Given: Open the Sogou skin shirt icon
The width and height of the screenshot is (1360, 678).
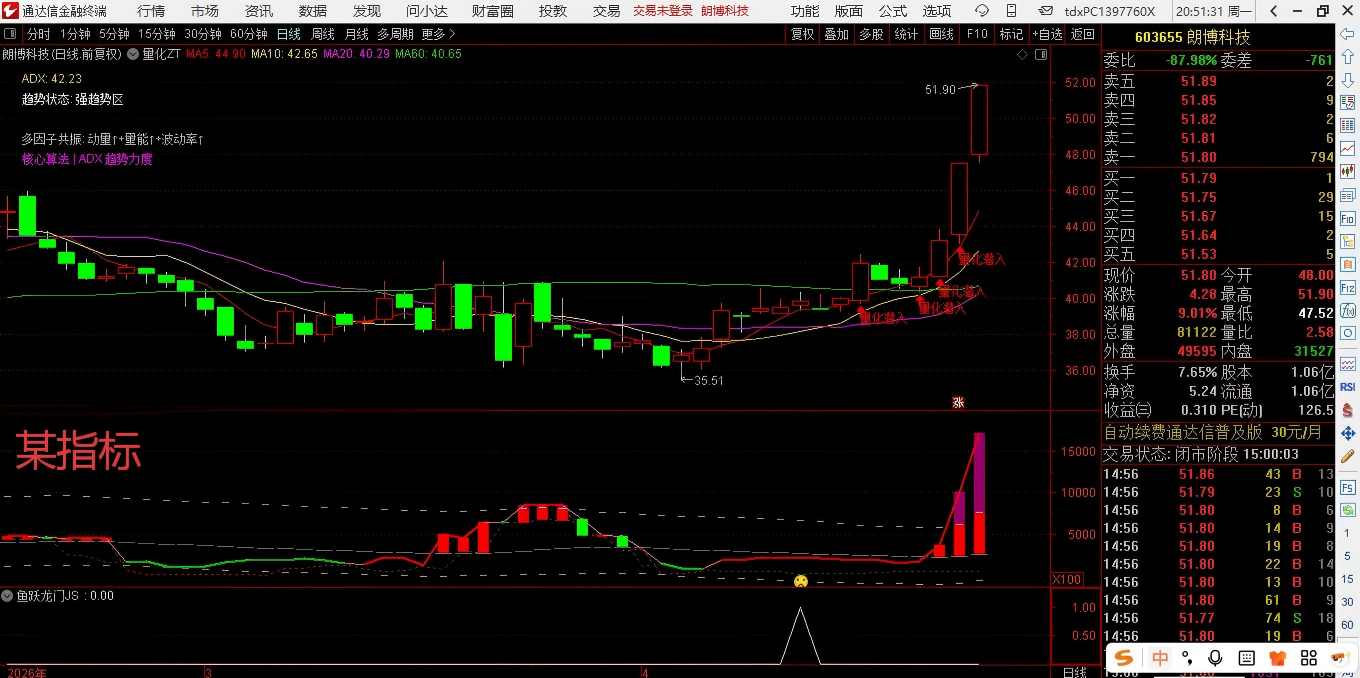Looking at the screenshot, I should point(1277,658).
